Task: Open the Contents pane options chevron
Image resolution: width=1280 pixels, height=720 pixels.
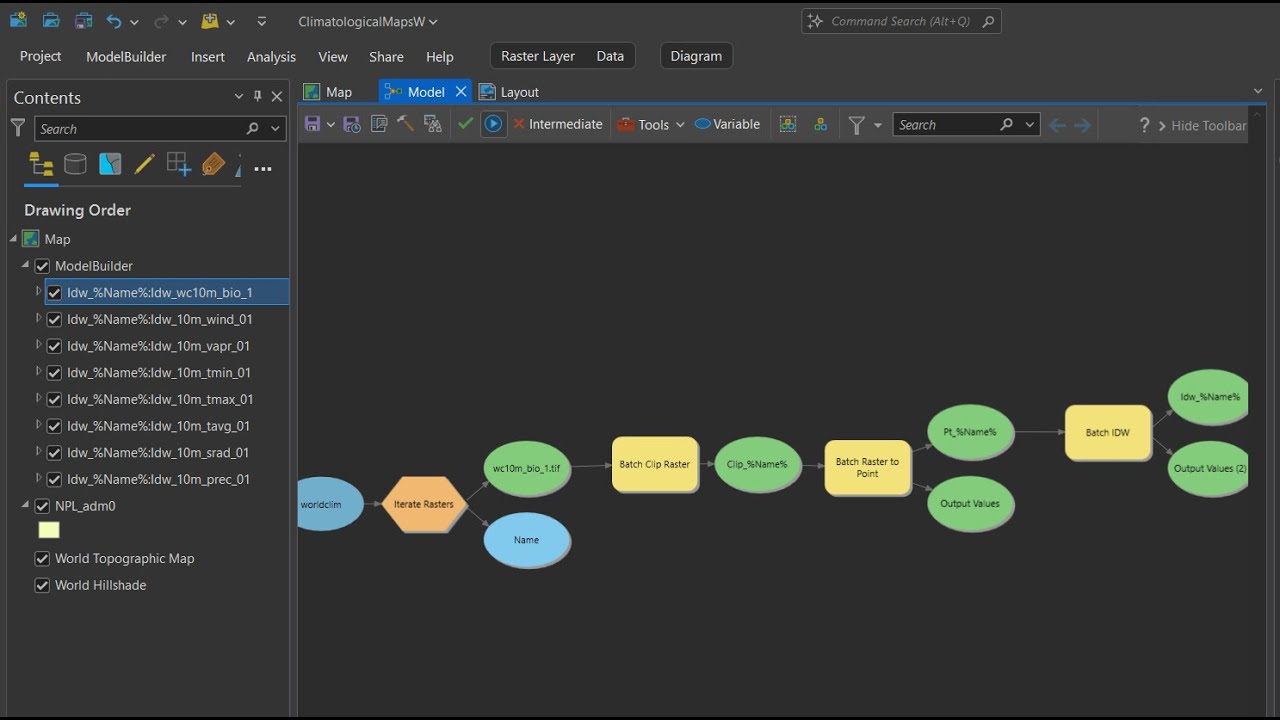Action: point(238,97)
